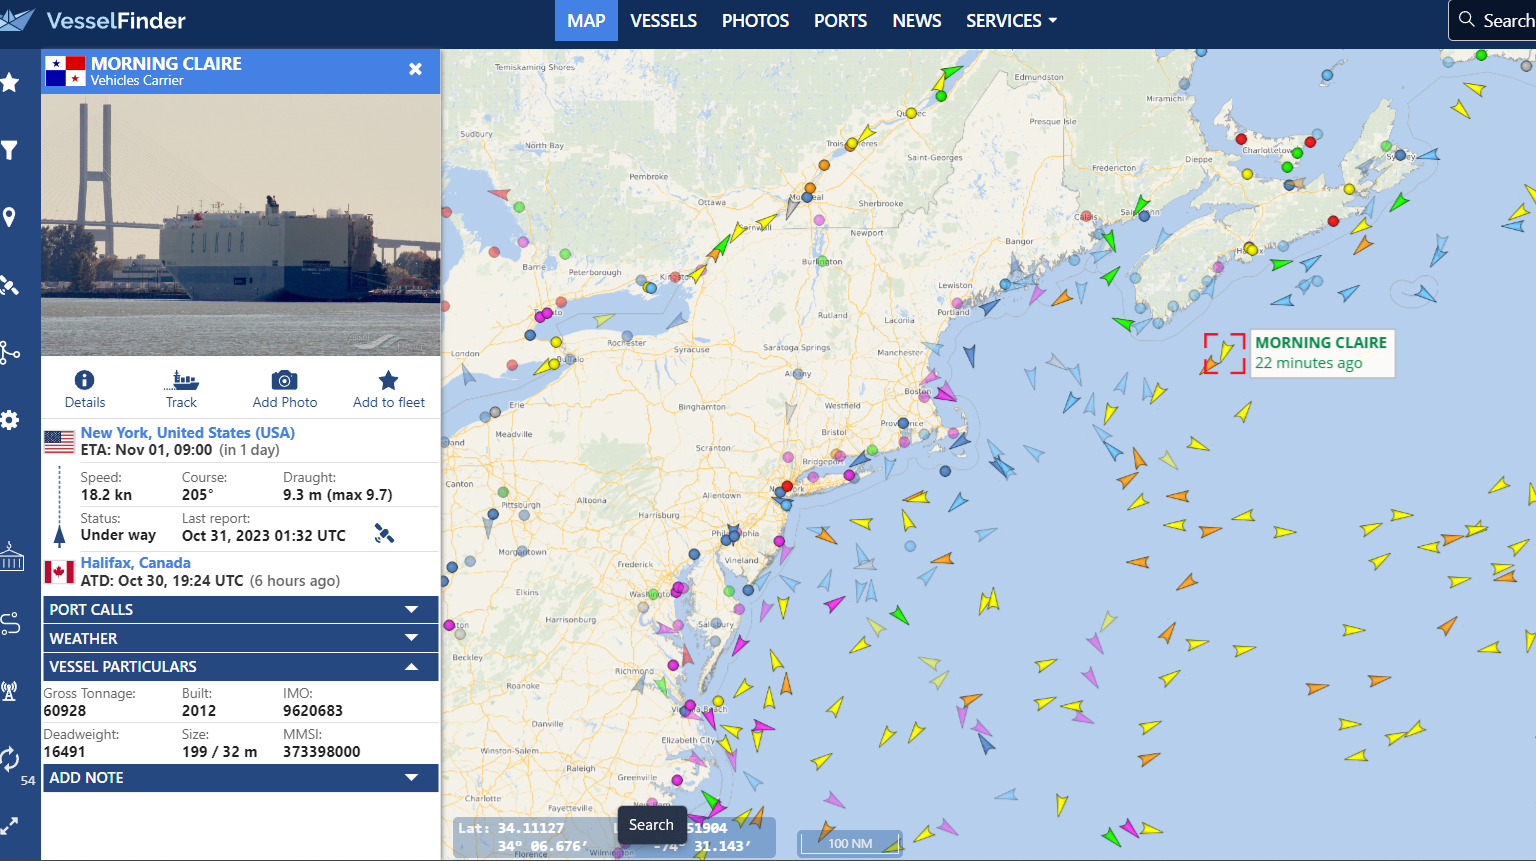Switch to the MAP tab
This screenshot has height=861, width=1536.
click(x=586, y=21)
